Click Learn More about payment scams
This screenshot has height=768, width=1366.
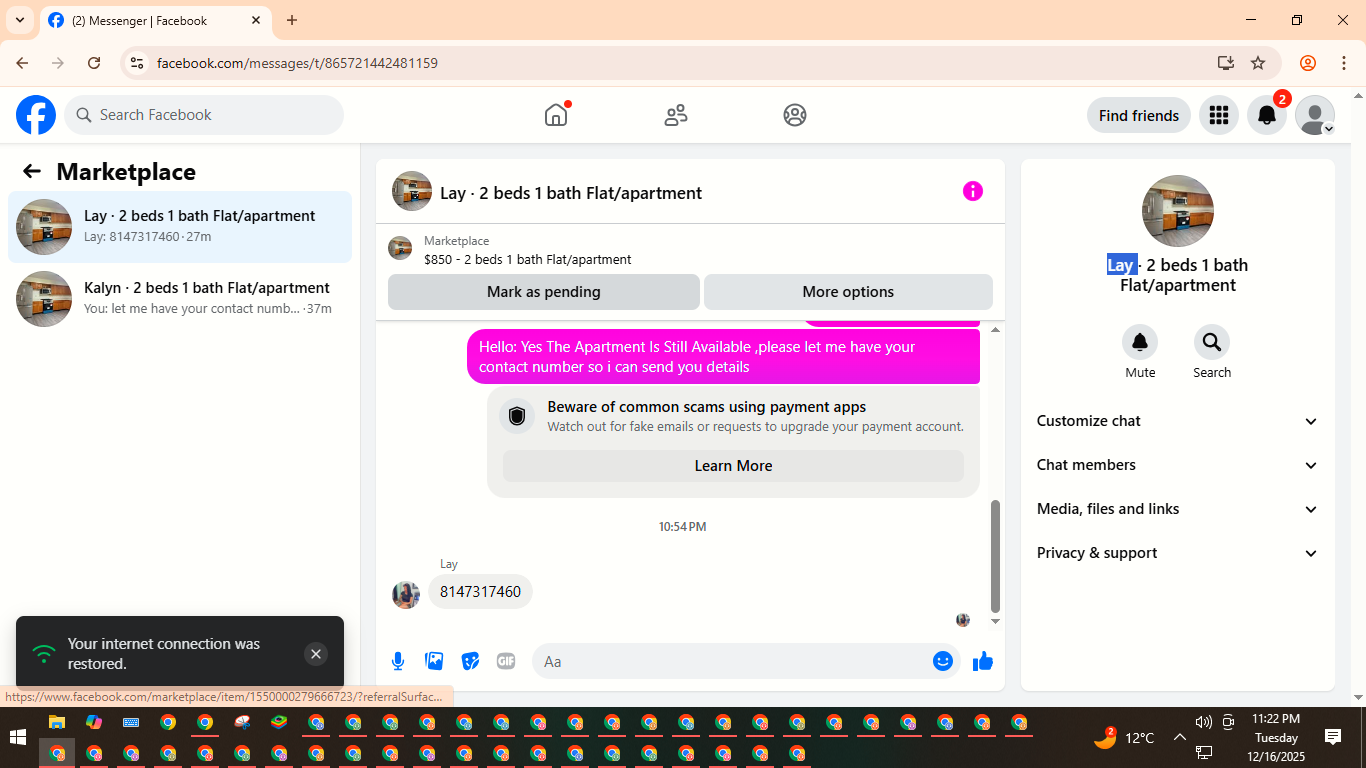point(733,466)
